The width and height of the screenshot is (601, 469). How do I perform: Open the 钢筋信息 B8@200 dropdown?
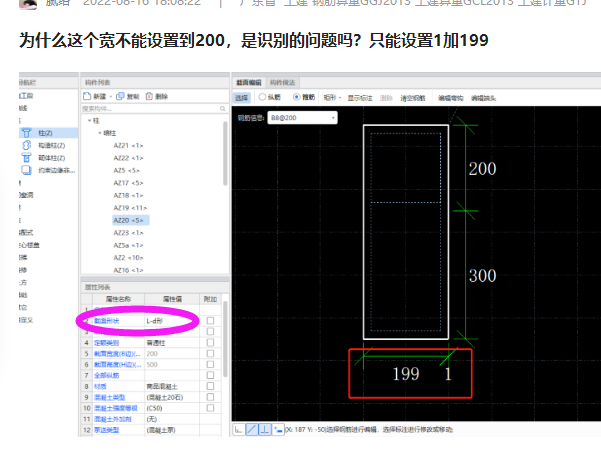click(302, 118)
